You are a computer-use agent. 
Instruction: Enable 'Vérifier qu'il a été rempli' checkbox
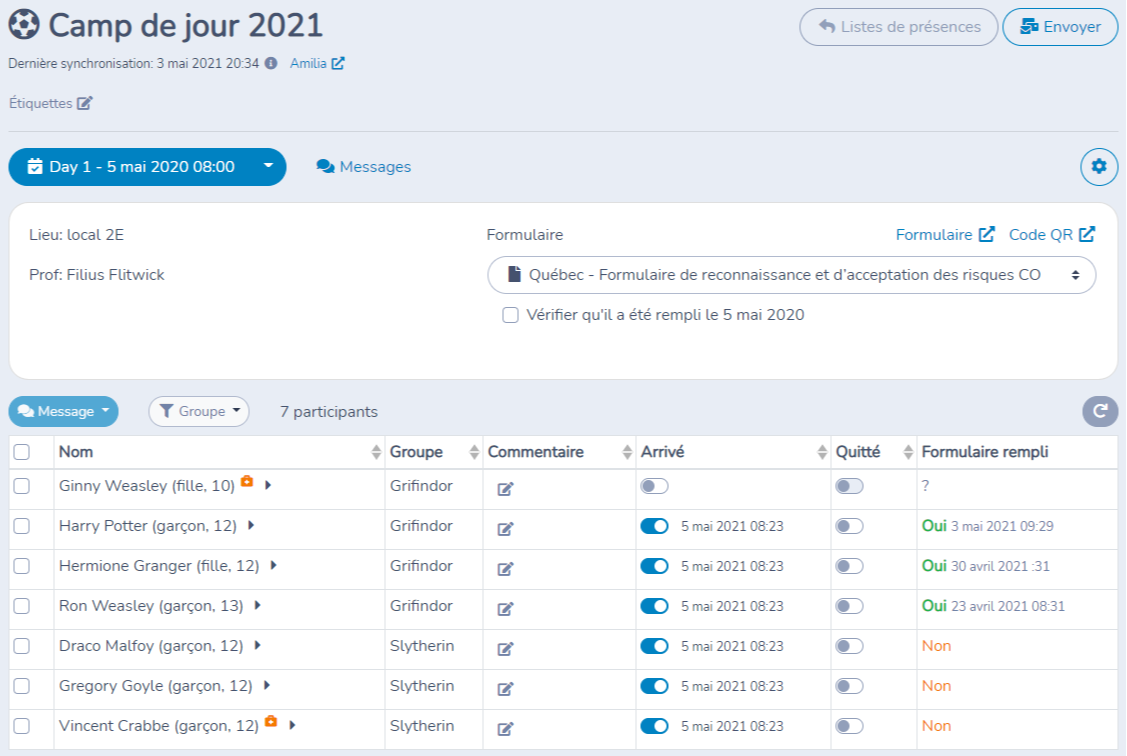click(x=510, y=315)
